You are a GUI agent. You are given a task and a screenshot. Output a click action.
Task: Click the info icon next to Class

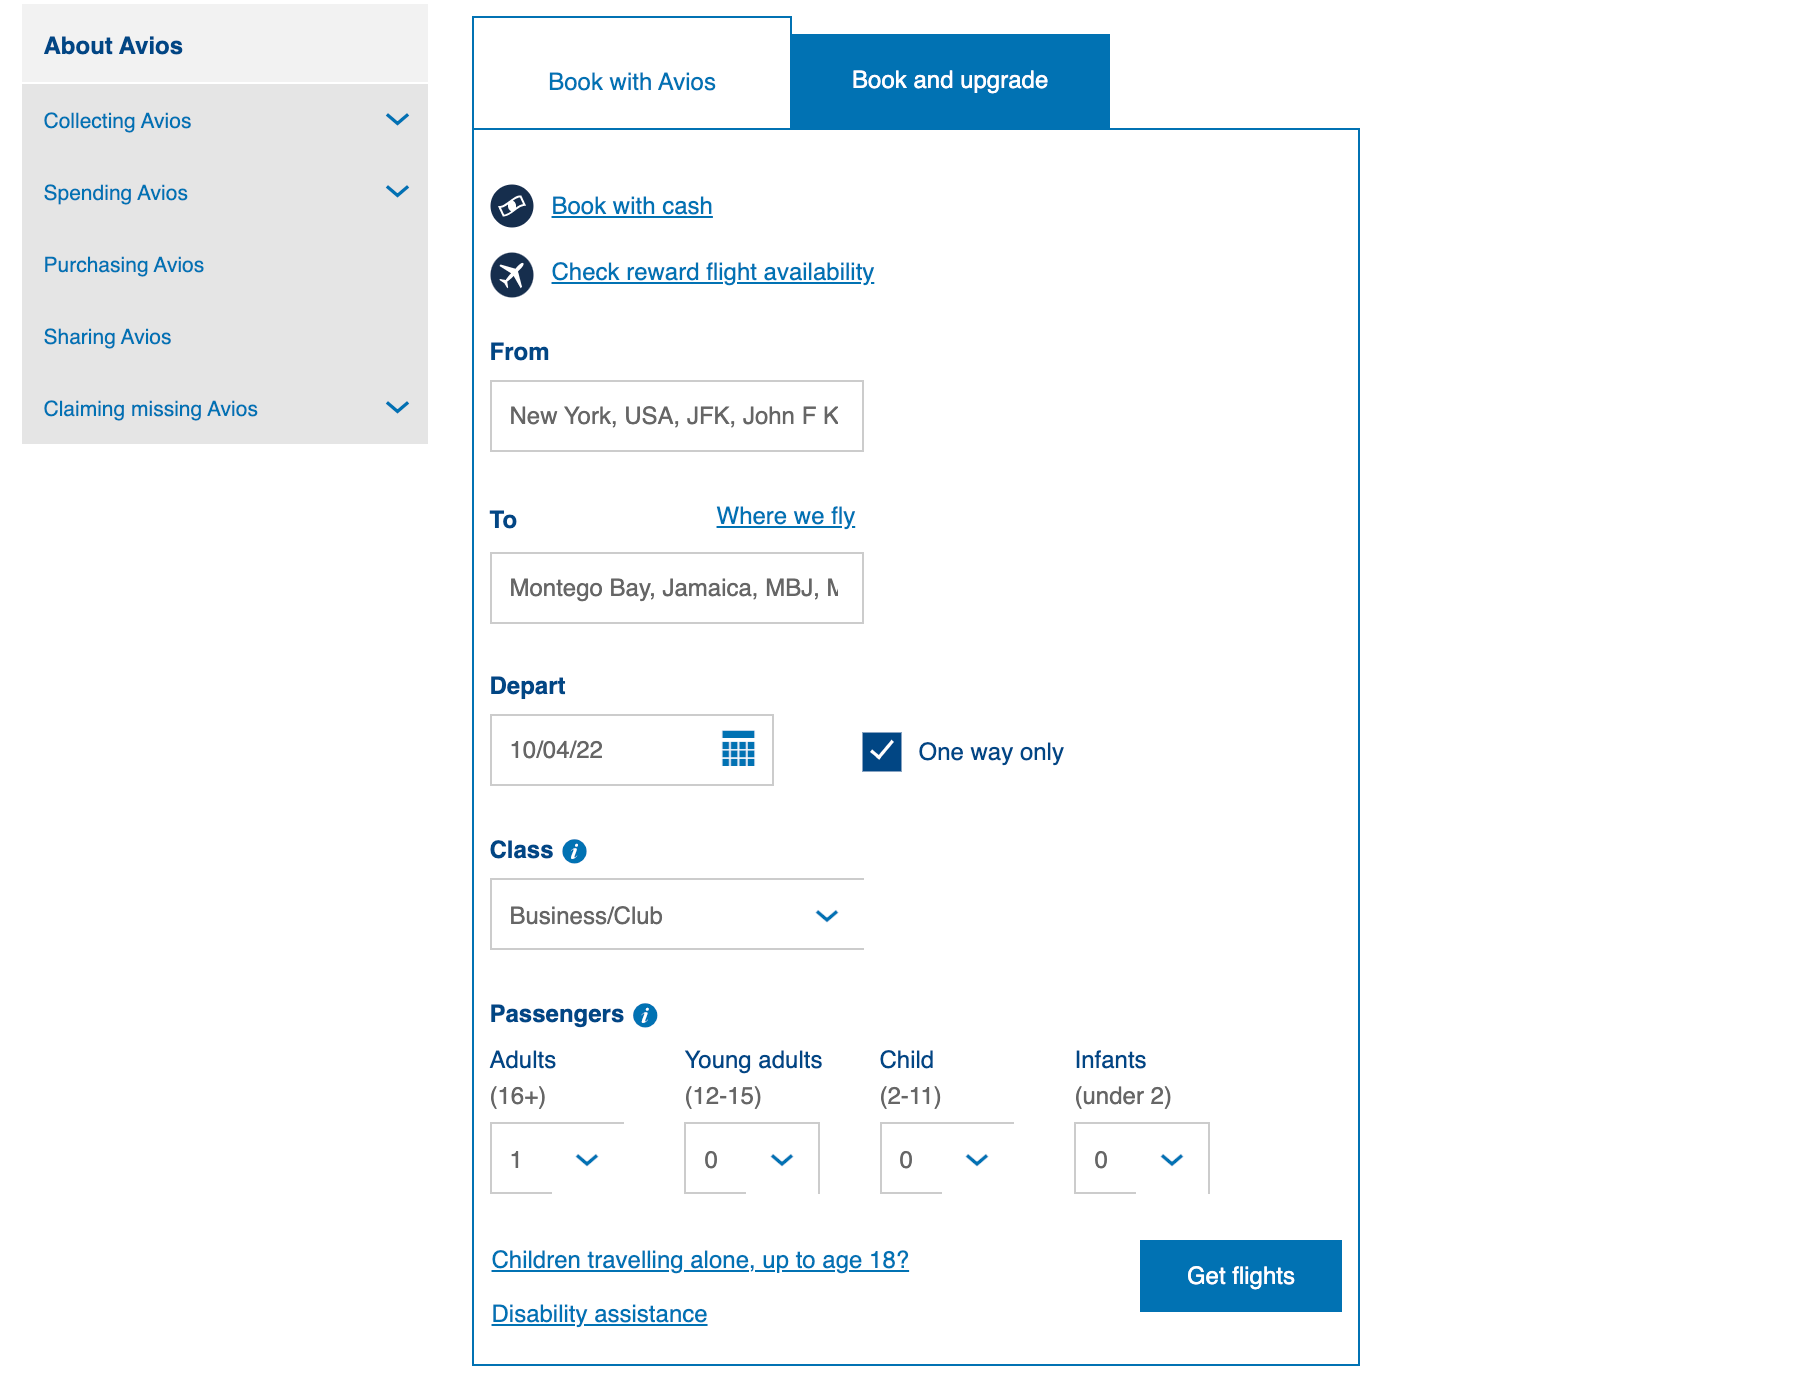coord(573,851)
